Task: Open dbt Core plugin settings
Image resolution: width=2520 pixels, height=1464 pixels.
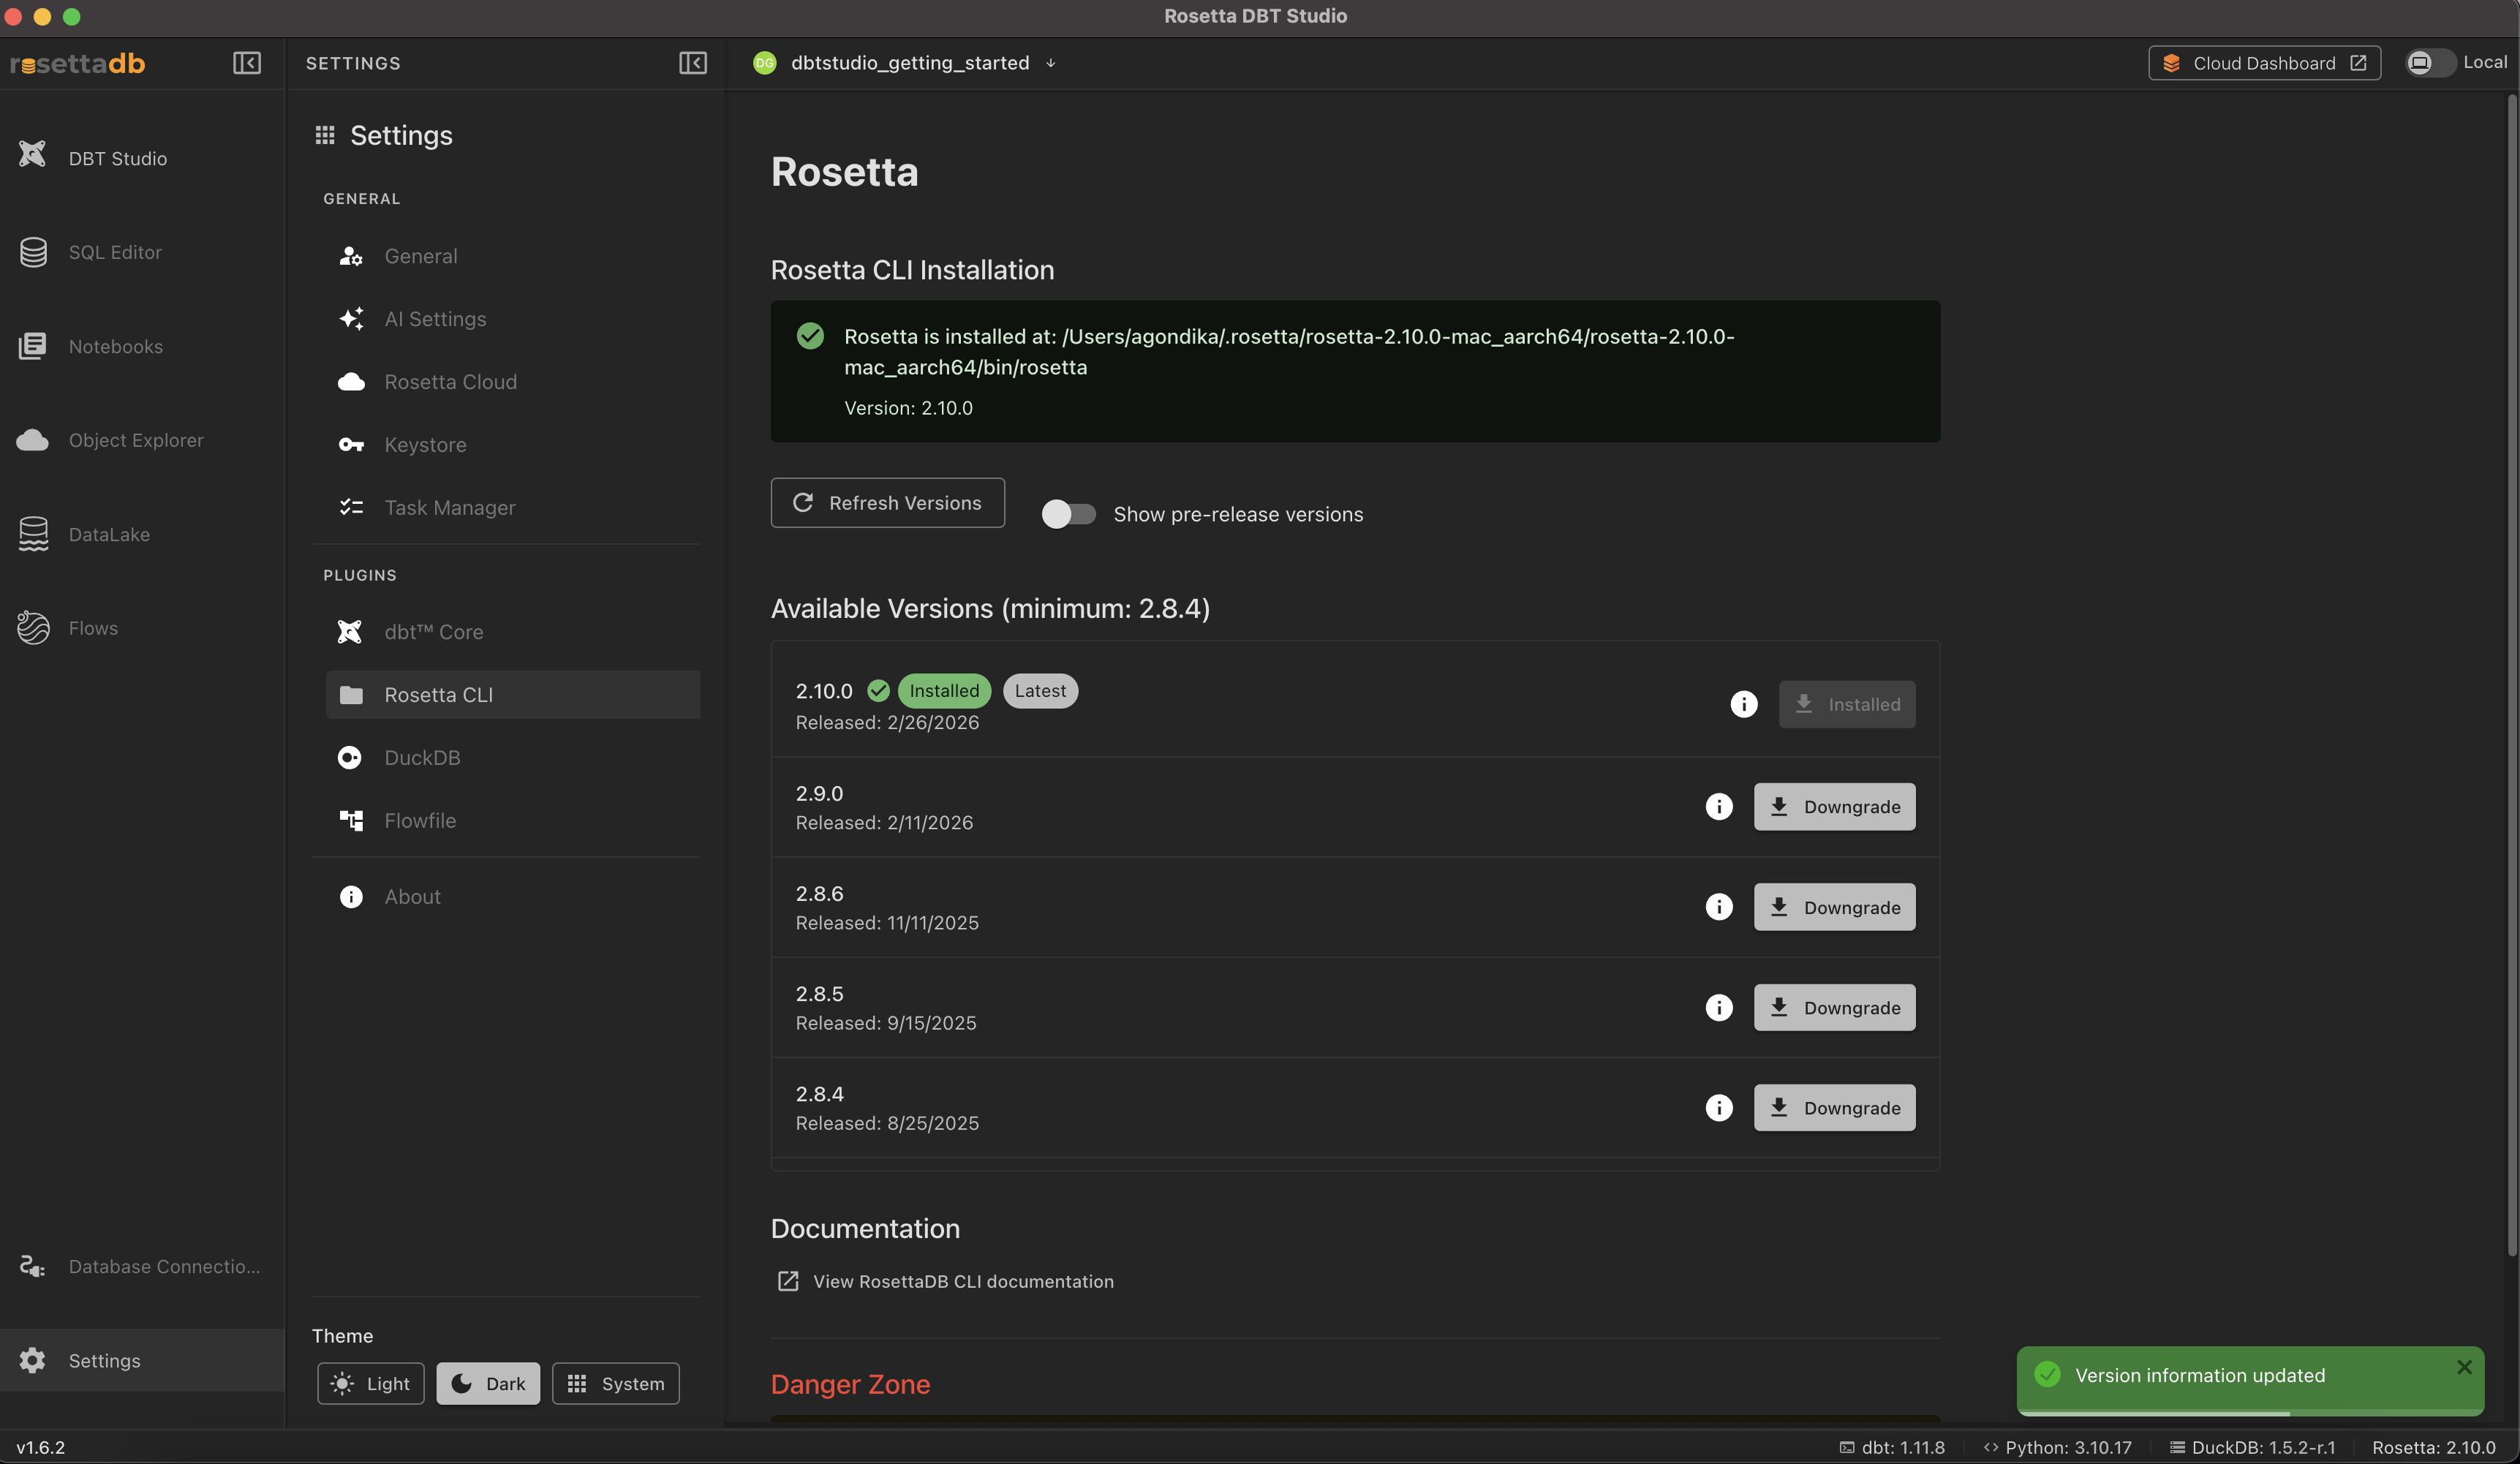Action: (x=513, y=632)
